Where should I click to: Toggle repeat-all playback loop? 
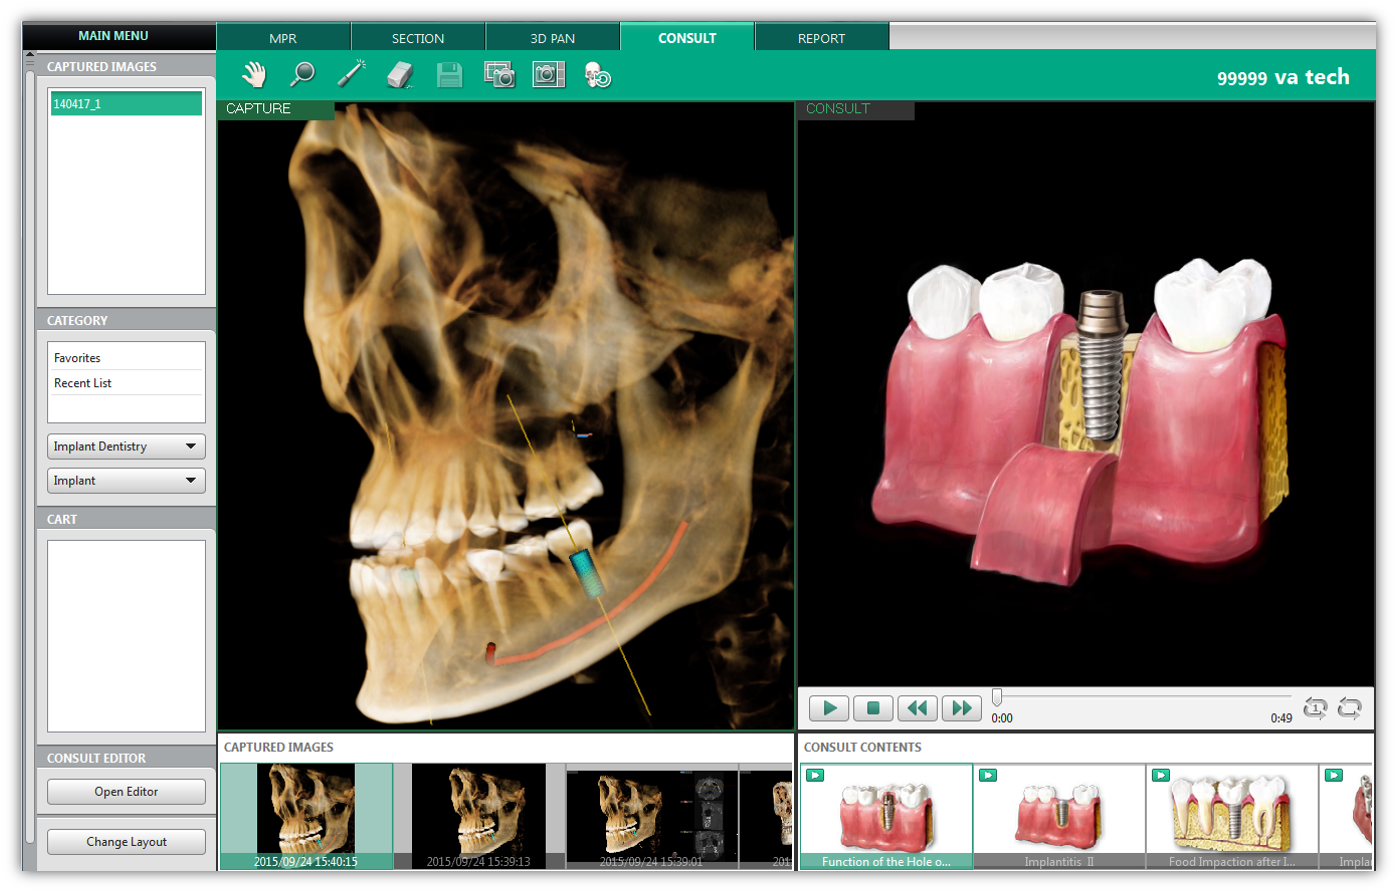[x=1349, y=708]
